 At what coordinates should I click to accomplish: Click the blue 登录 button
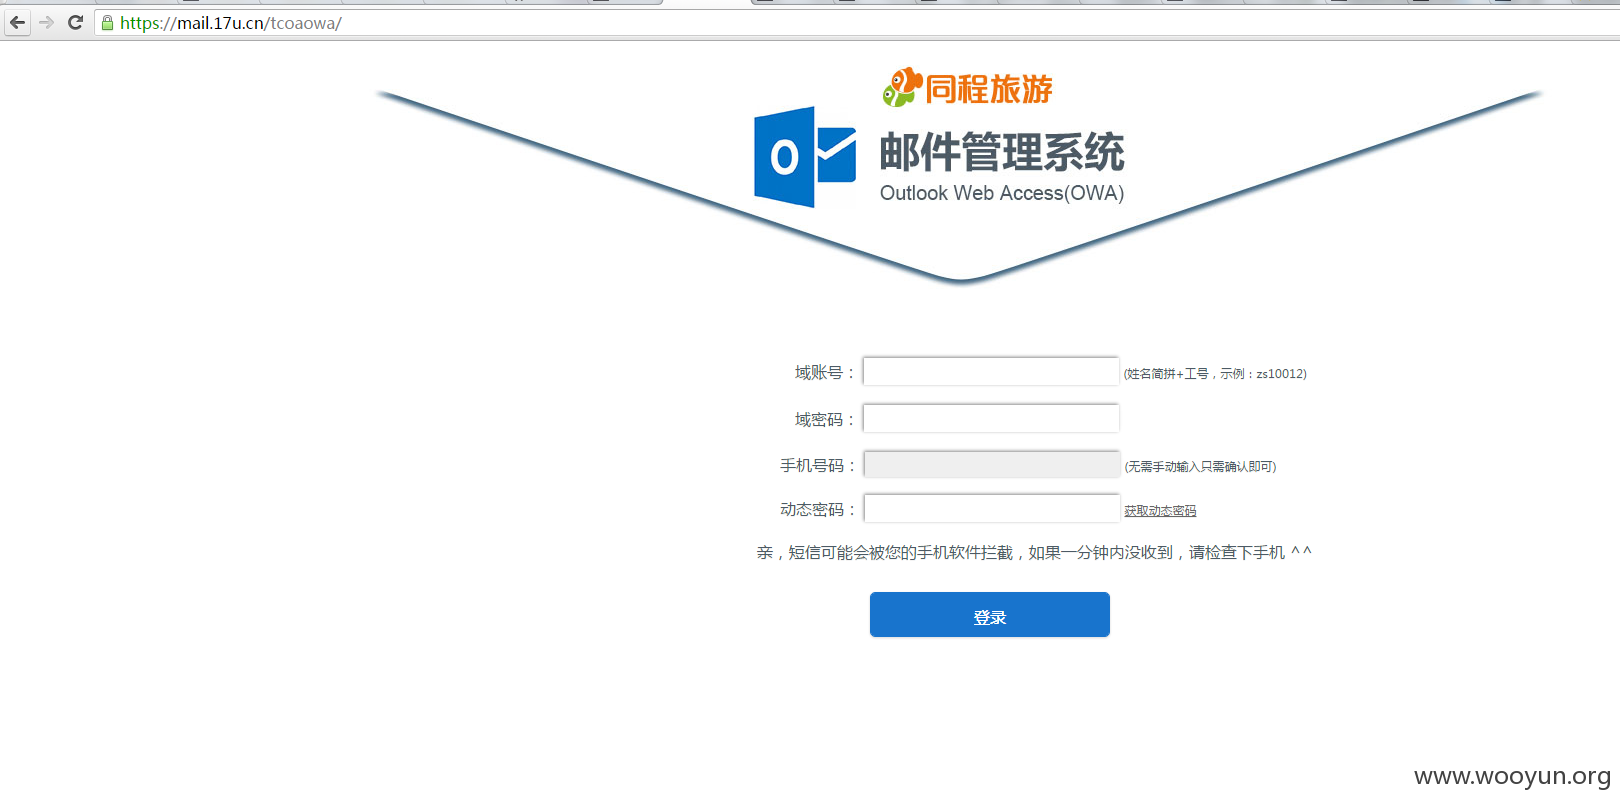990,614
